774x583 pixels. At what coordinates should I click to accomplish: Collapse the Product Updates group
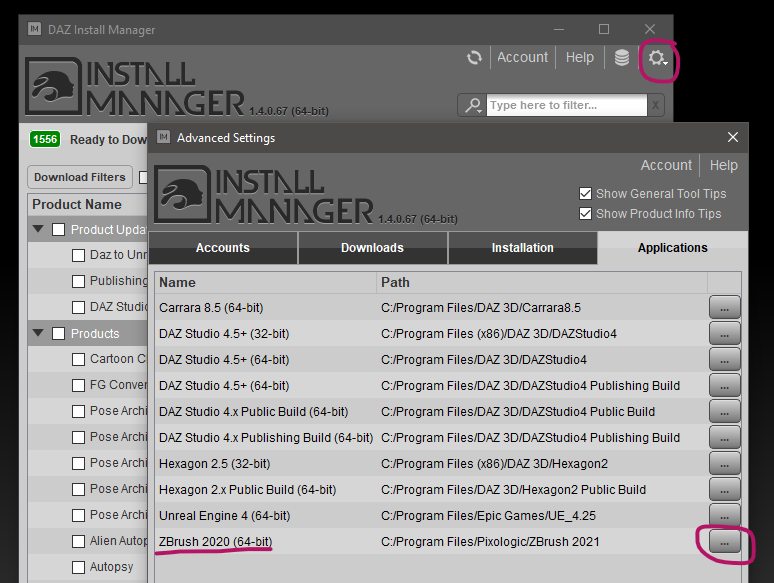click(x=38, y=229)
